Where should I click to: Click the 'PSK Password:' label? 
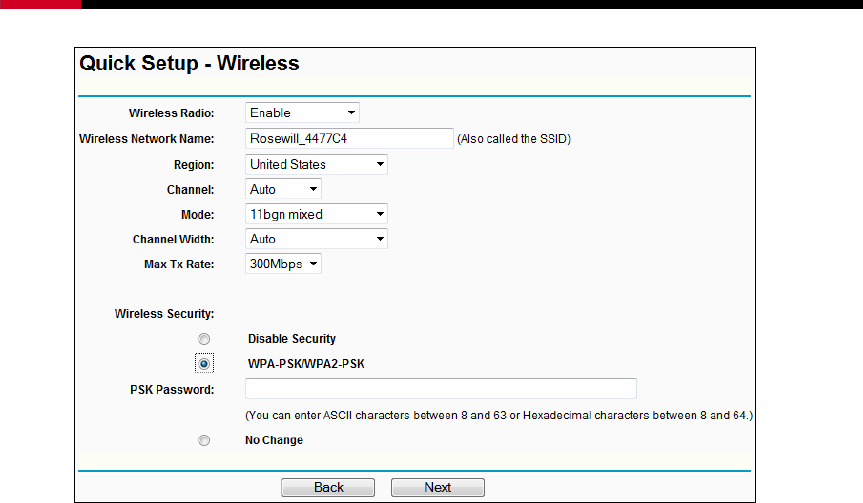172,390
